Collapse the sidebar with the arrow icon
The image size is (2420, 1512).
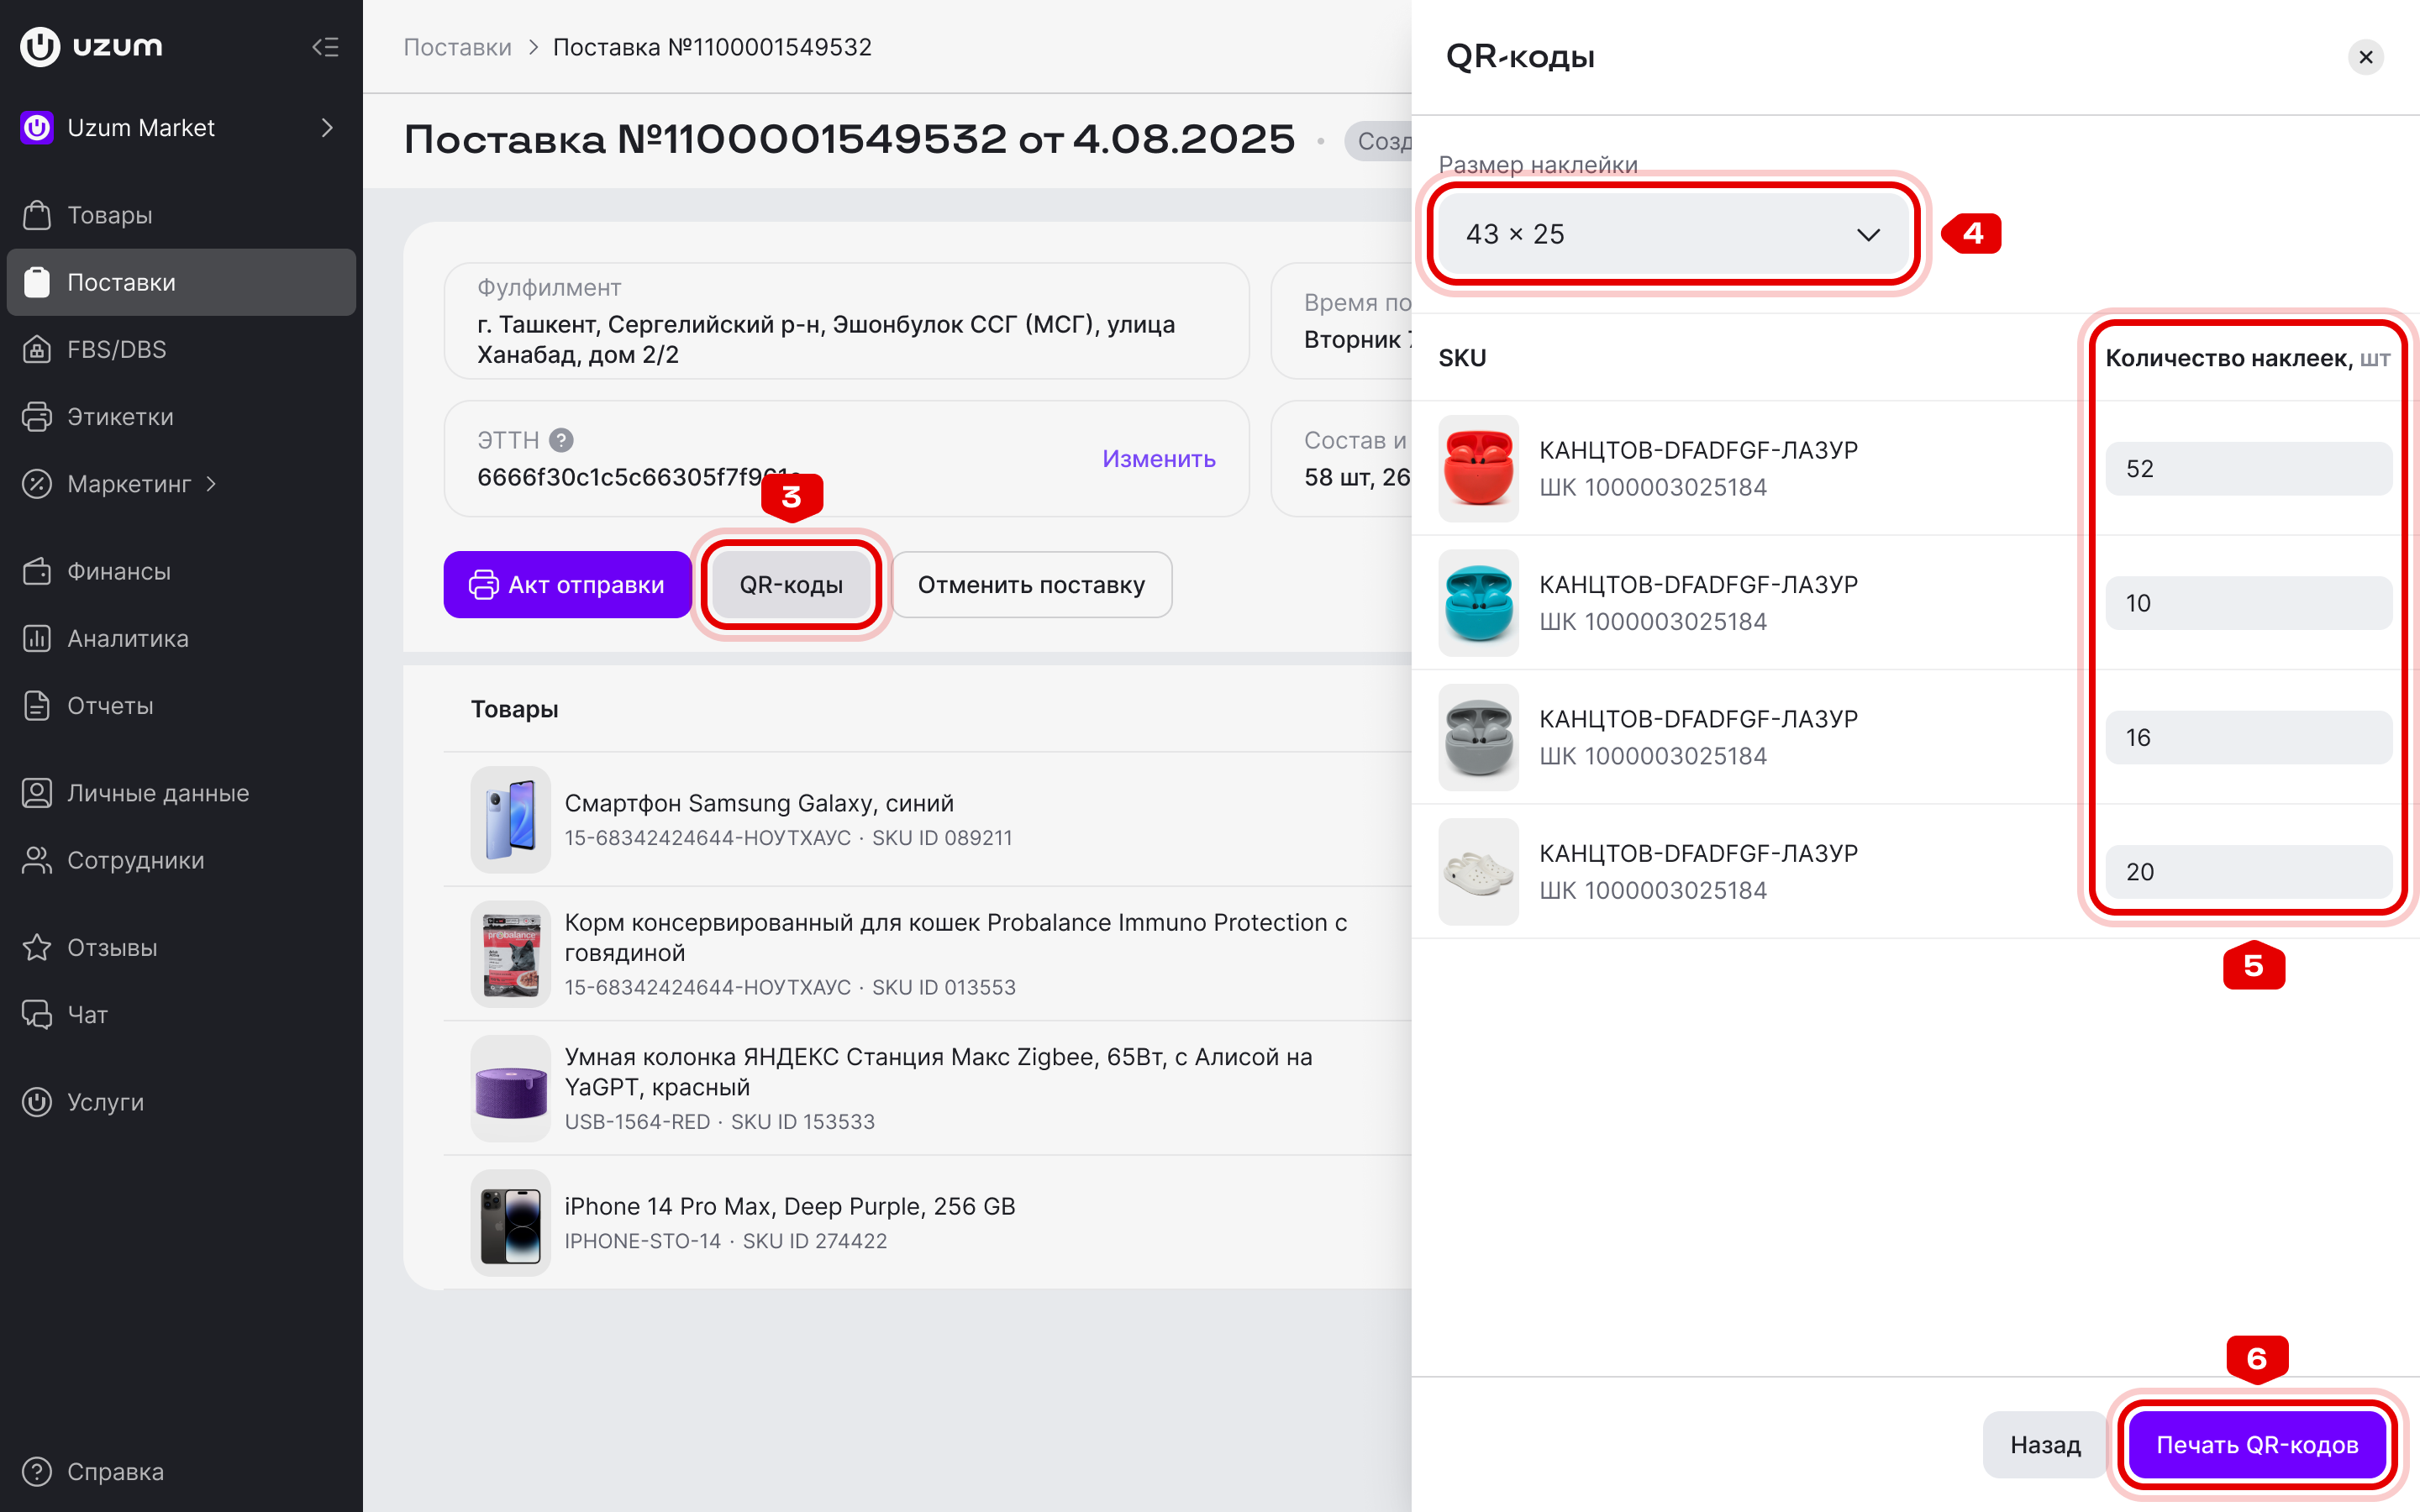tap(325, 47)
